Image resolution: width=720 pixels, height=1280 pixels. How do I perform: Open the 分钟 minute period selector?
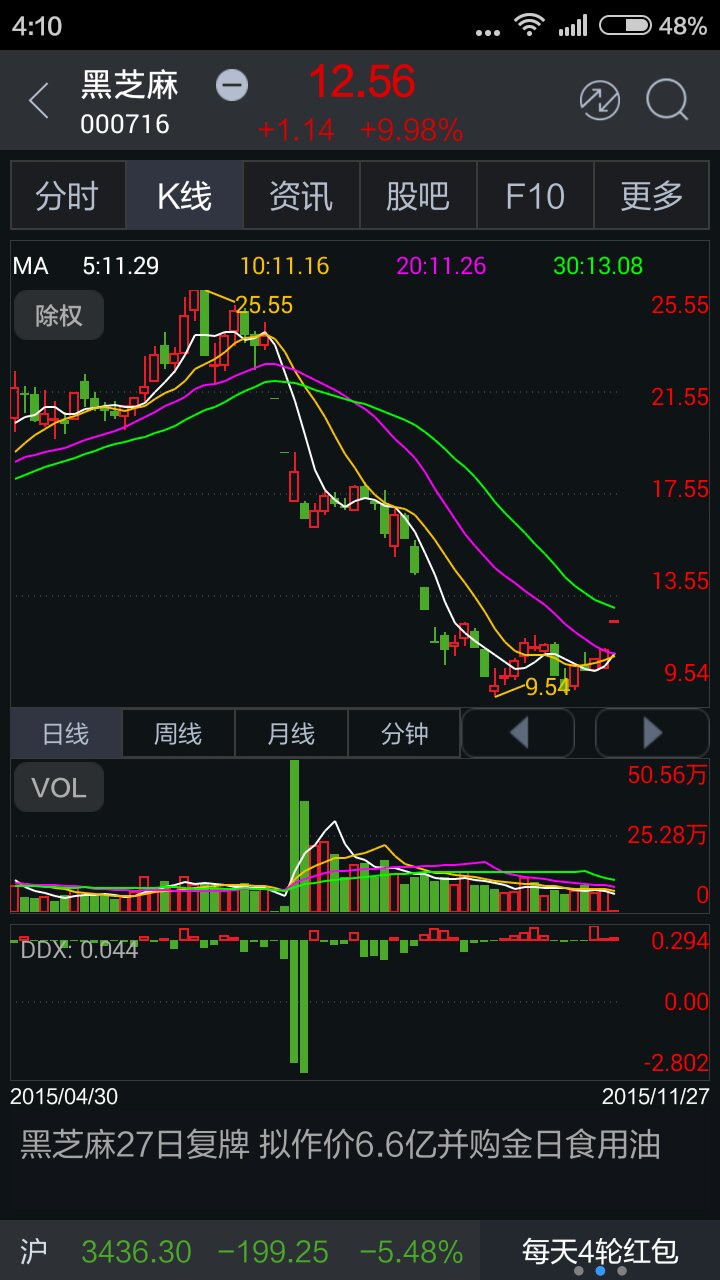point(404,734)
